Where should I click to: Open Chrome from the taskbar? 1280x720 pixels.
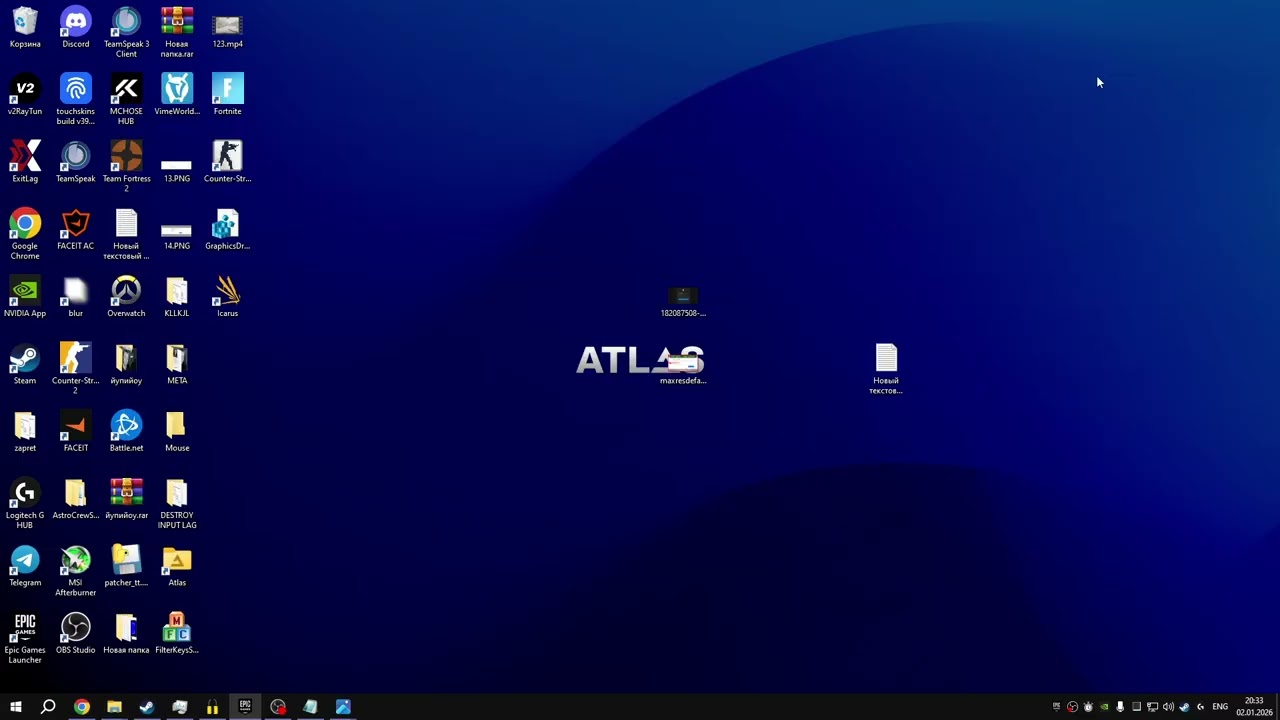click(82, 706)
